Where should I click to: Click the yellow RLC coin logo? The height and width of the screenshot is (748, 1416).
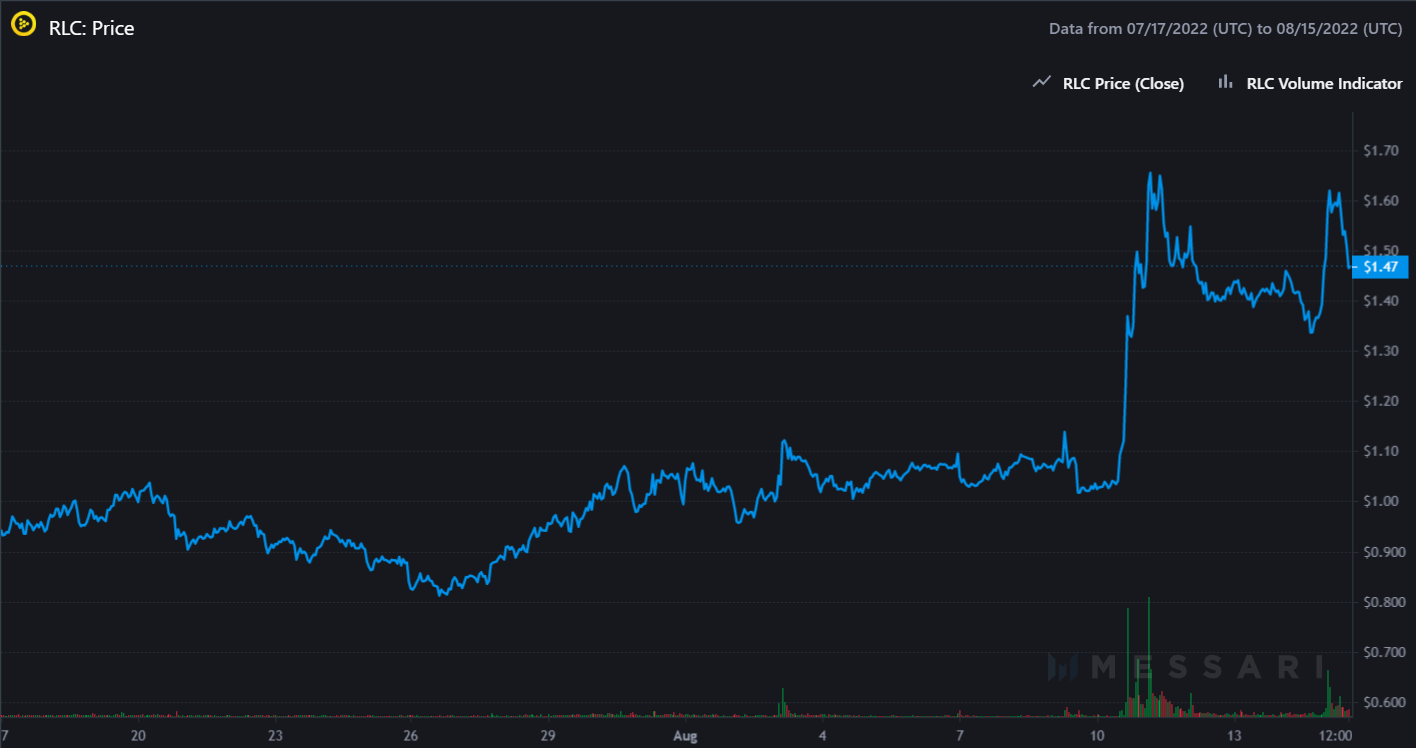click(x=22, y=28)
